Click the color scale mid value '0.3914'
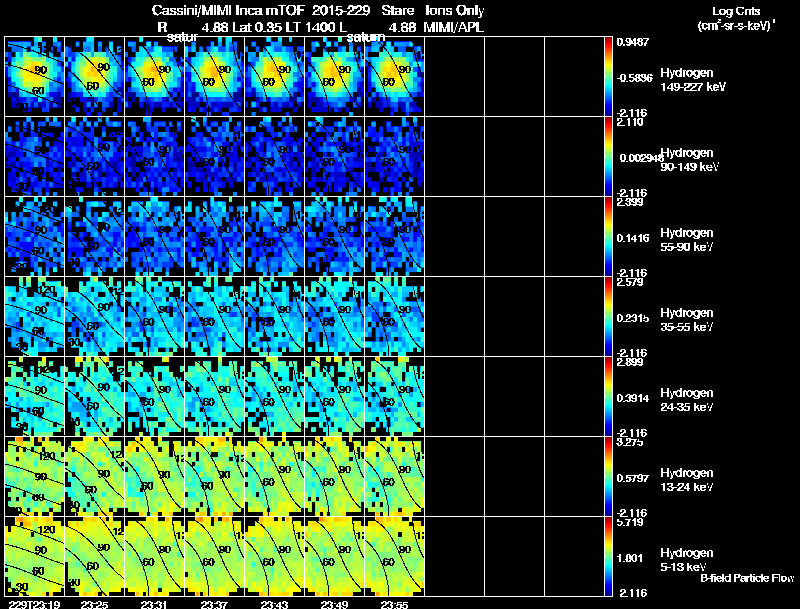Image resolution: width=800 pixels, height=609 pixels. (x=633, y=398)
